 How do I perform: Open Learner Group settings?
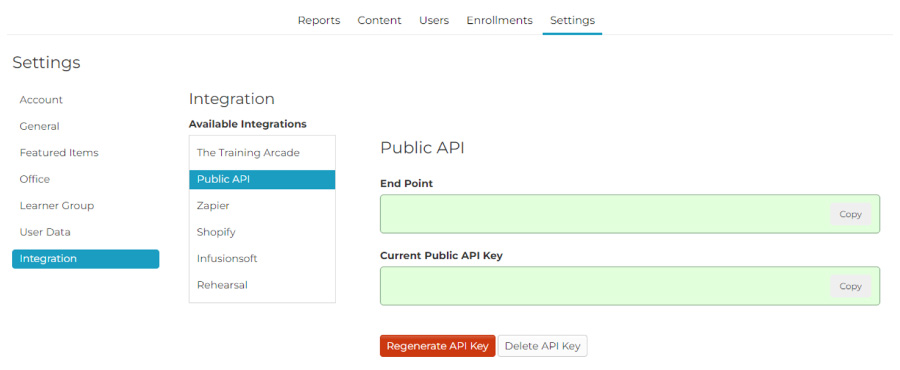click(x=57, y=205)
